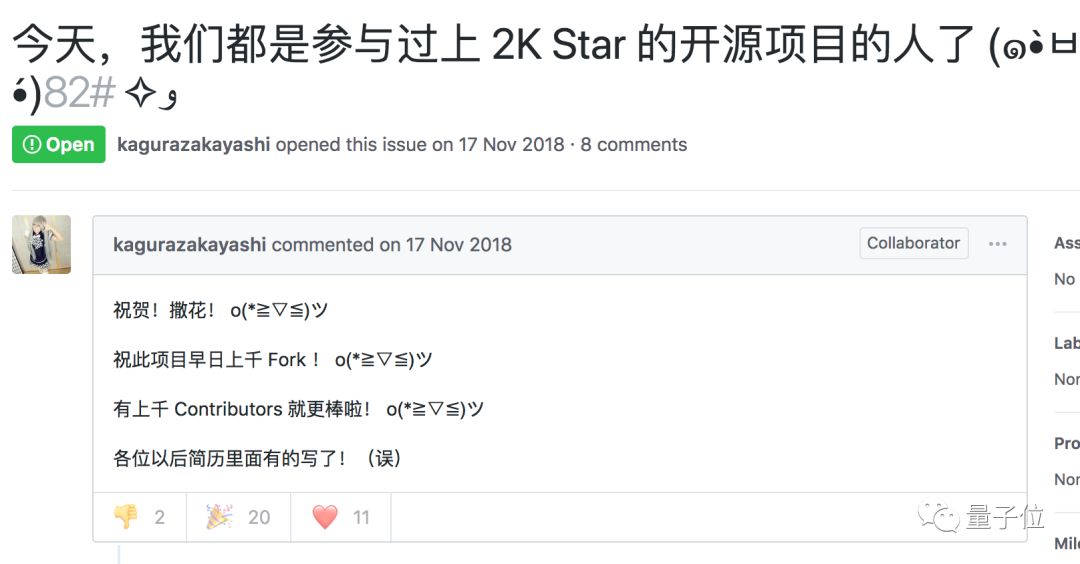Expand the Assignees section in the sidebar
1080x564 pixels.
click(x=1066, y=243)
